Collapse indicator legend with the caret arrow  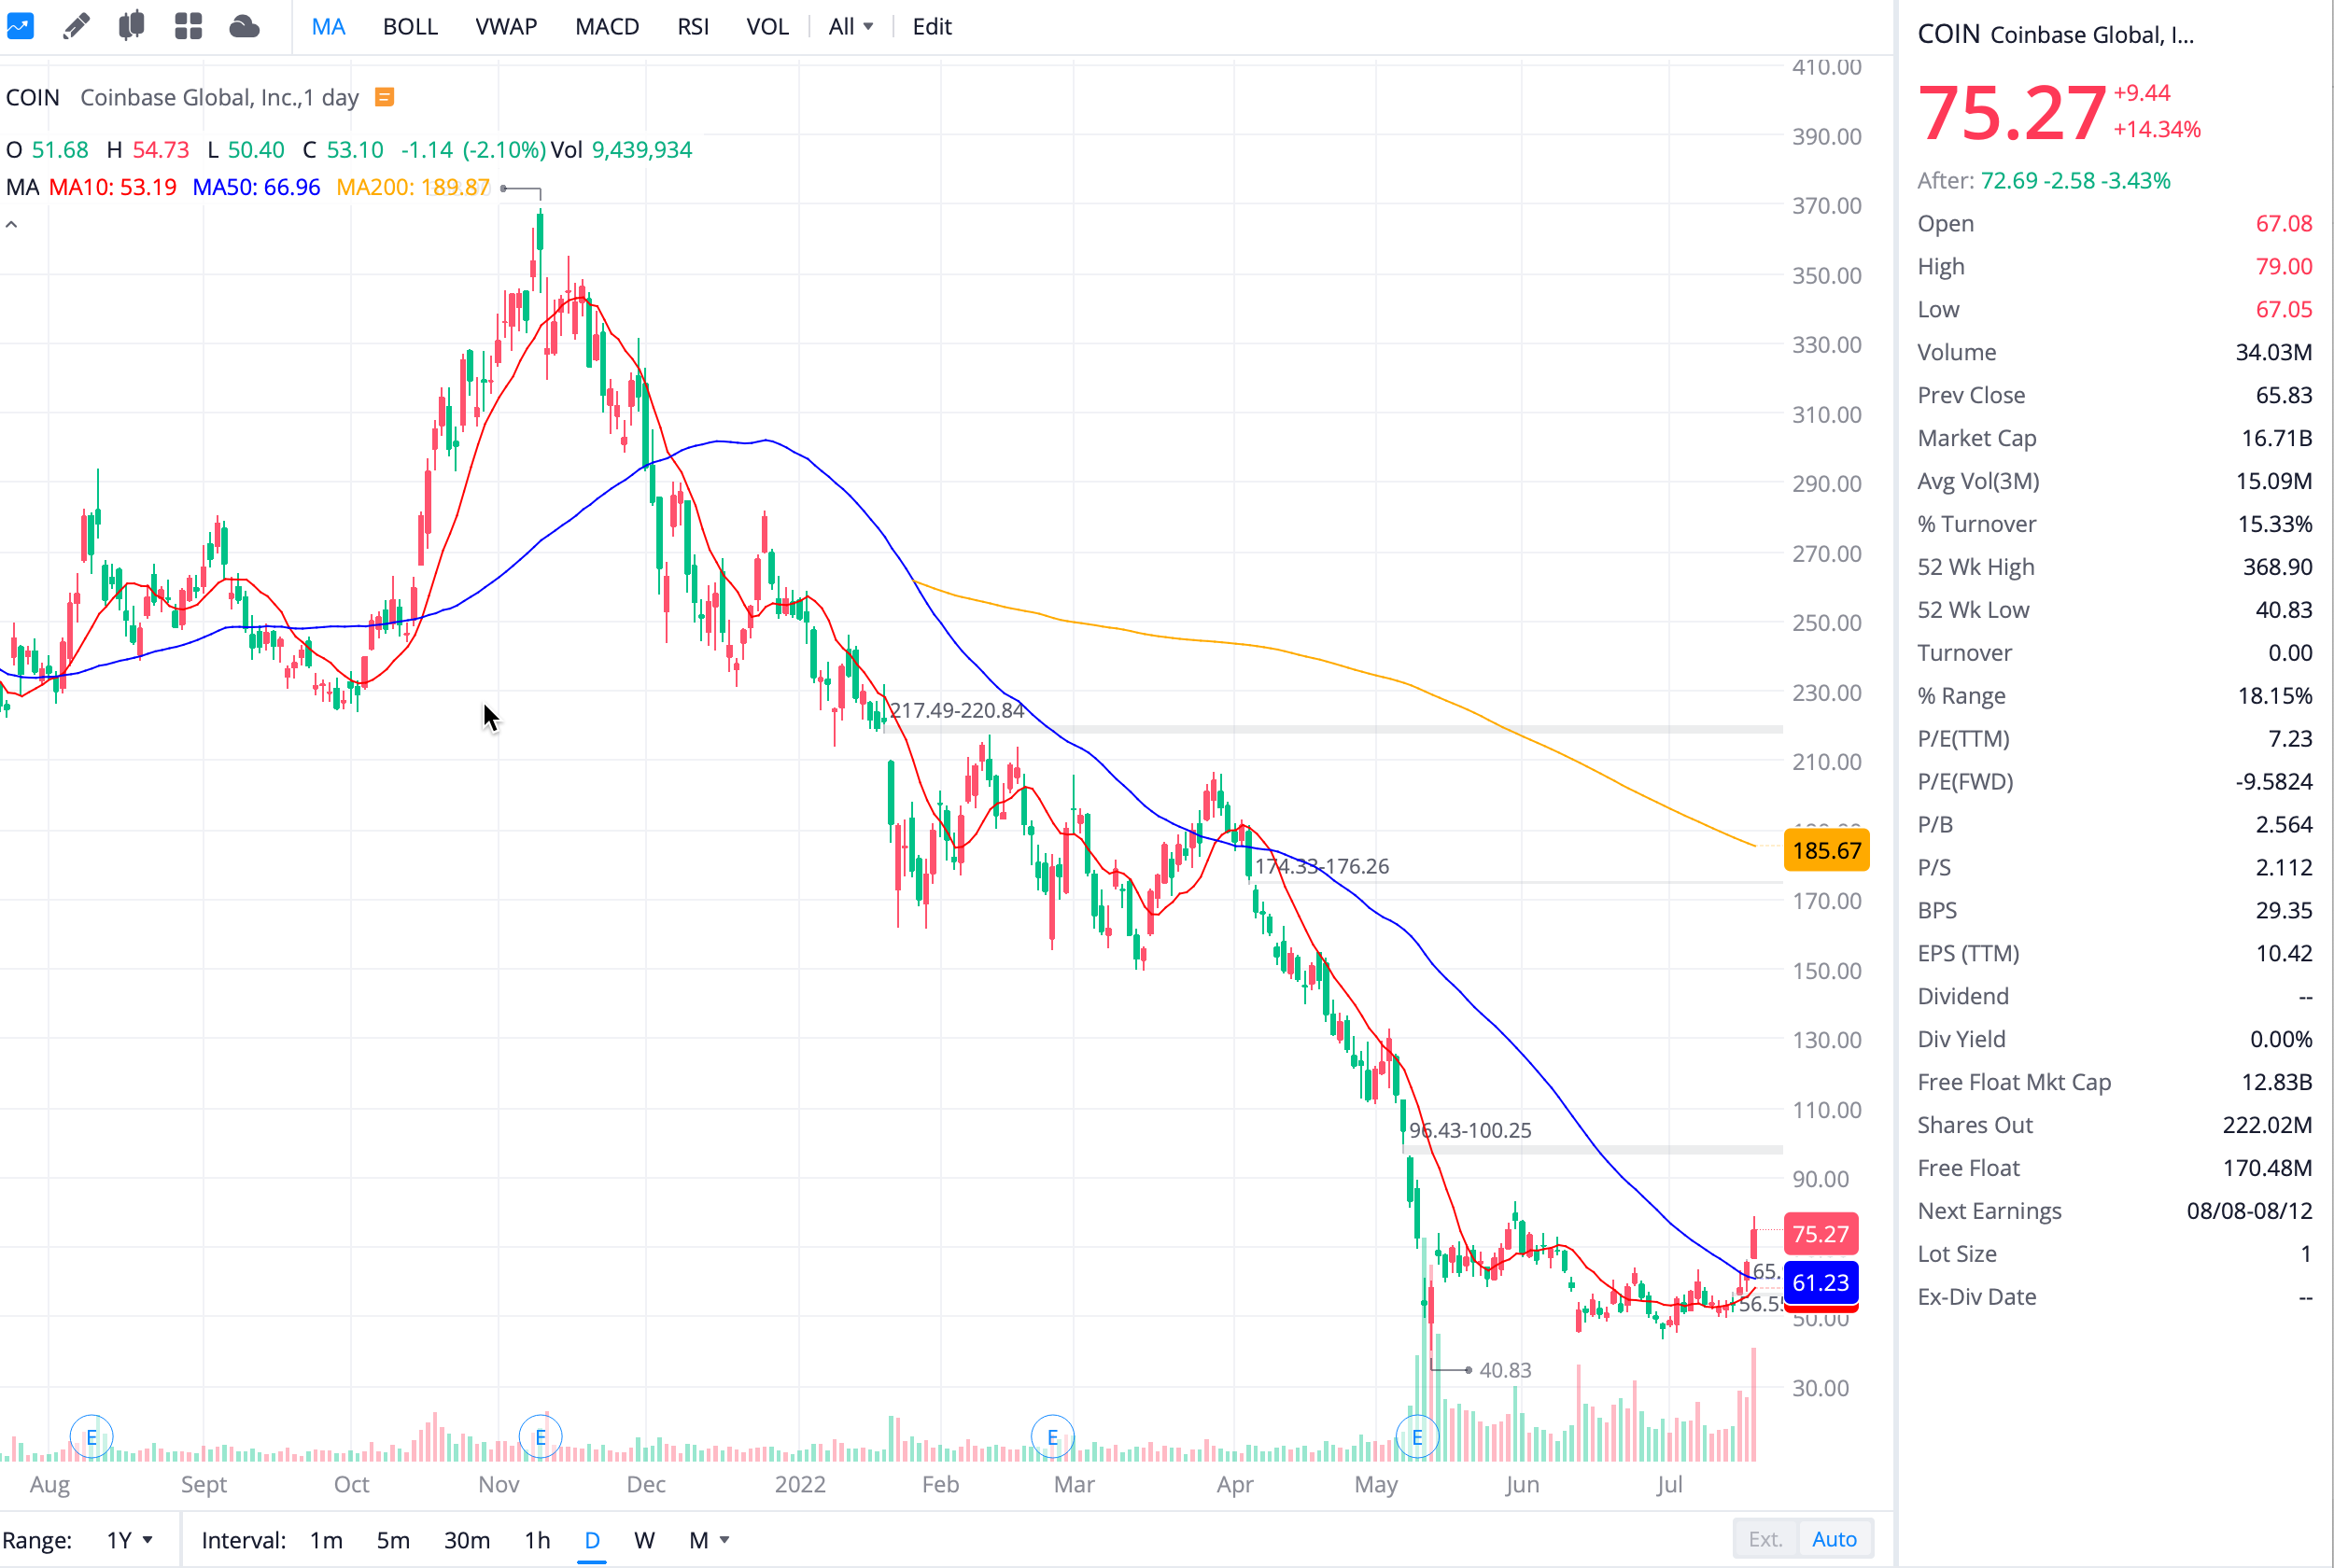click(x=12, y=225)
